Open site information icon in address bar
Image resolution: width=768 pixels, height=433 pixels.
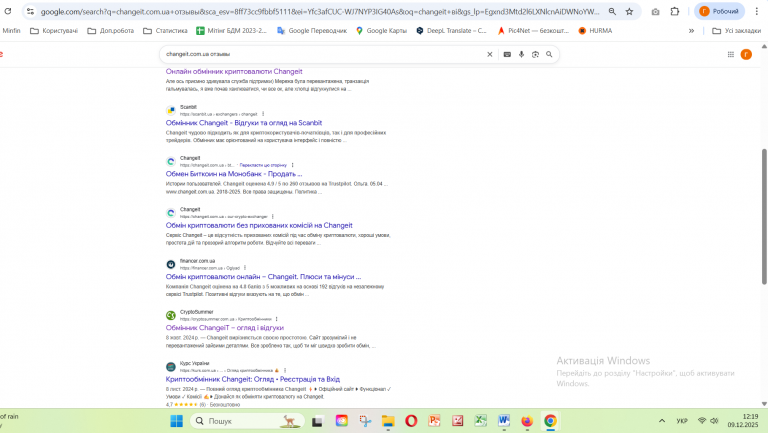tap(30, 11)
